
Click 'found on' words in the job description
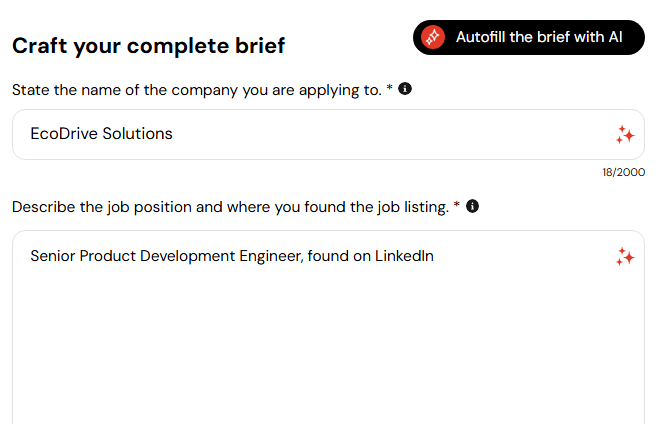click(x=339, y=256)
